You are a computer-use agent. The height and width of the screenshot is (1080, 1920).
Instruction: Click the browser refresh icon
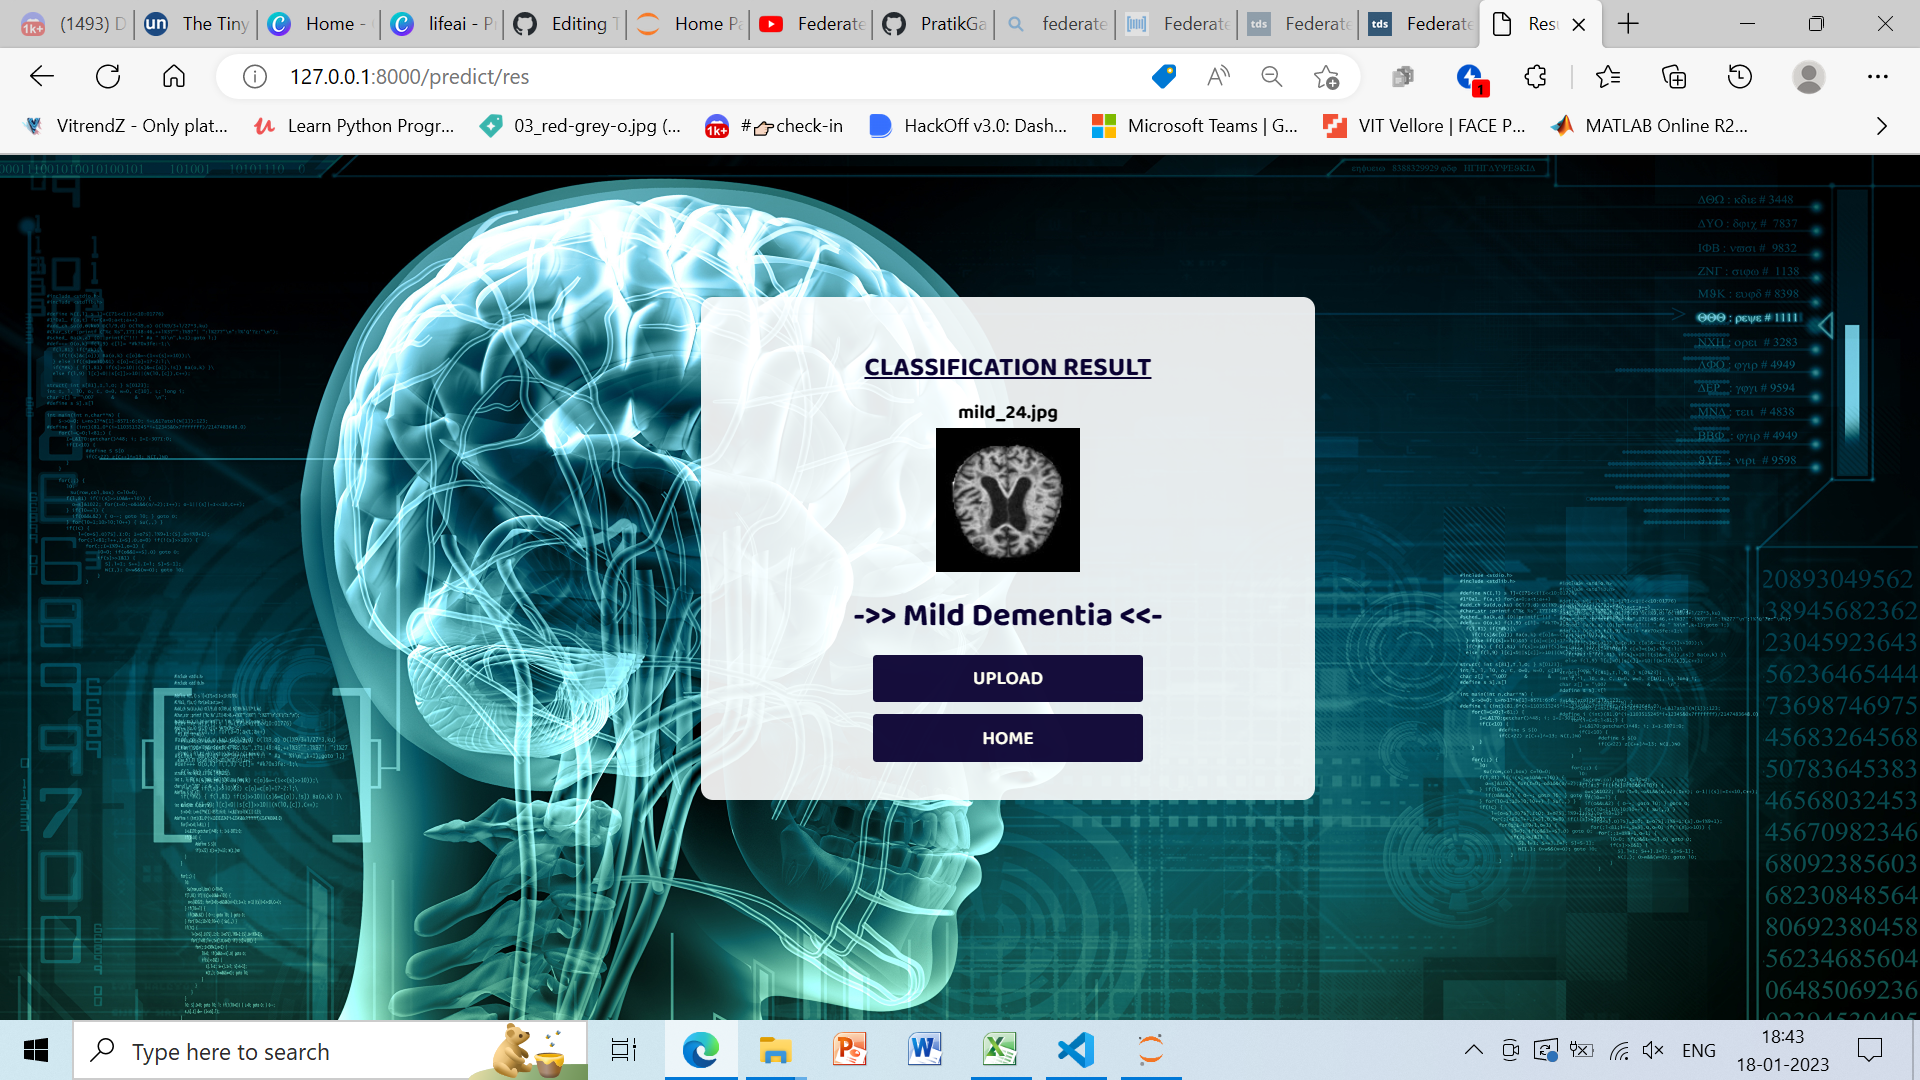[108, 76]
